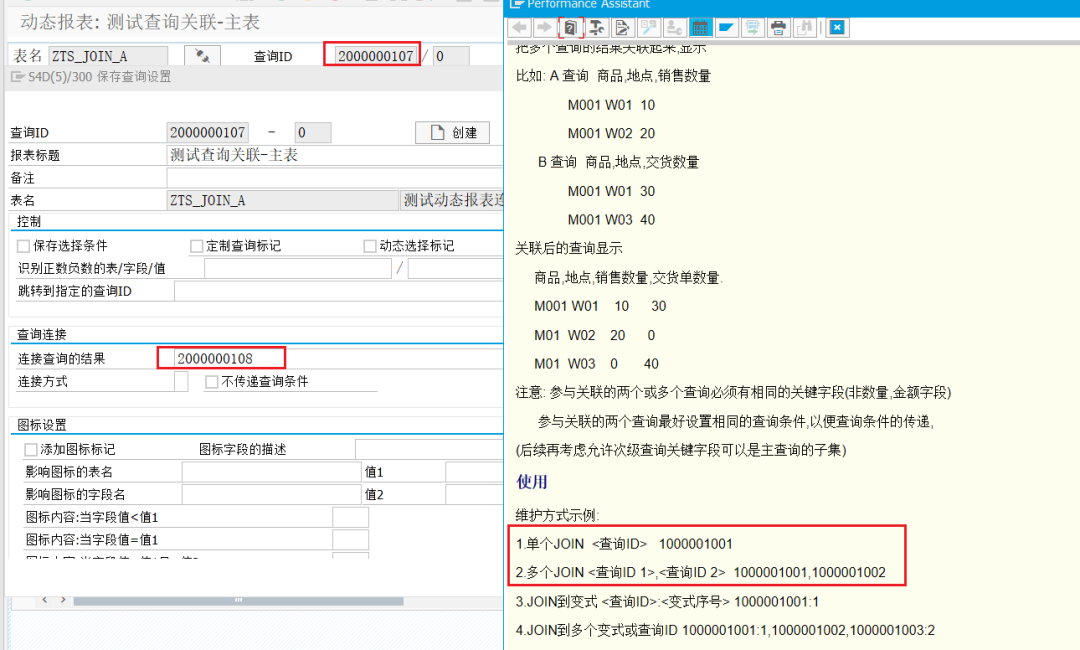This screenshot has height=650, width=1080.
Task: Click the 图标内容:当字段值<值1 box
Action: tap(351, 517)
